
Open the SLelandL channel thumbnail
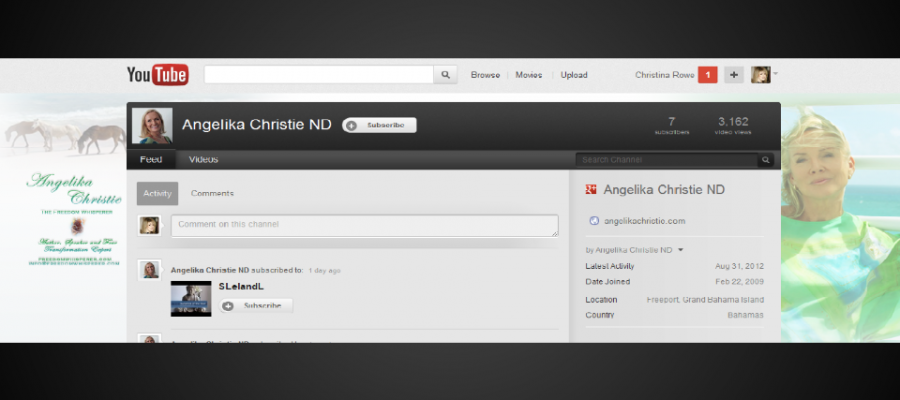click(191, 298)
